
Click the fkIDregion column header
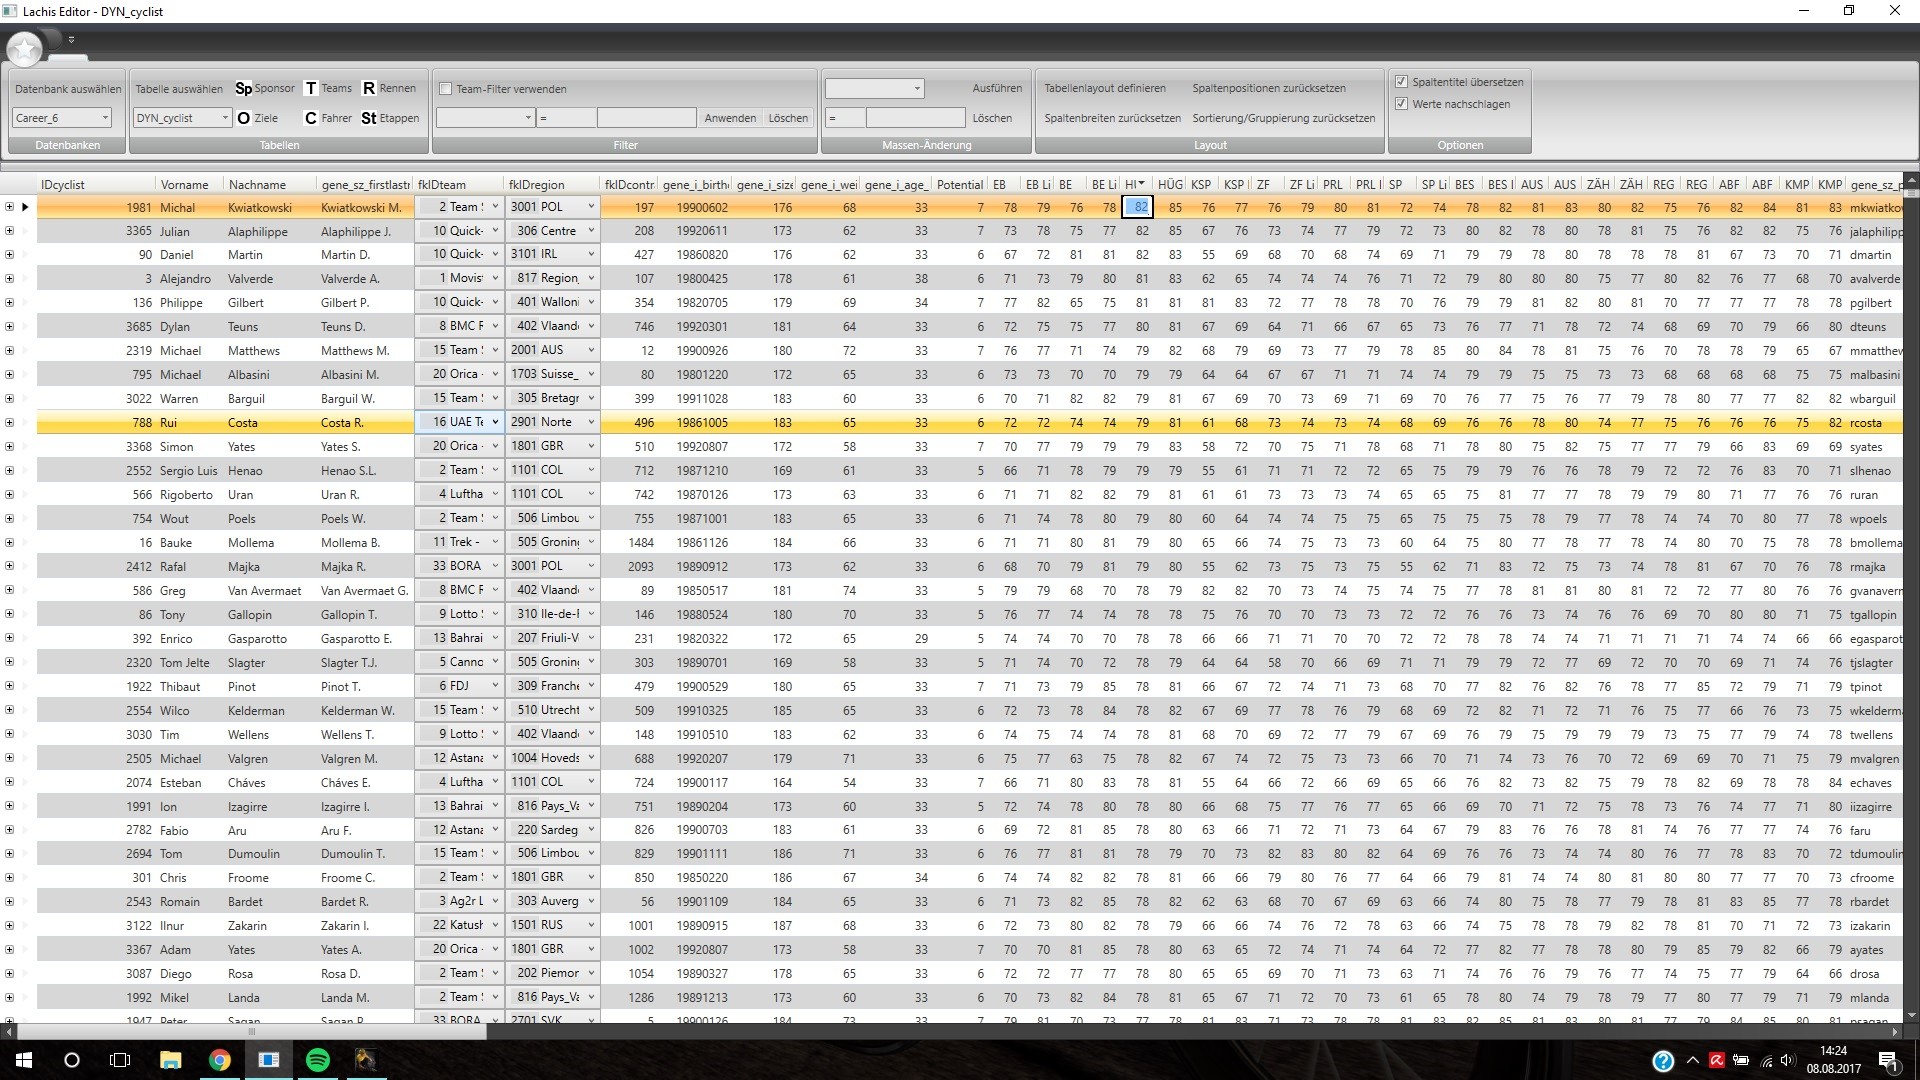point(537,185)
